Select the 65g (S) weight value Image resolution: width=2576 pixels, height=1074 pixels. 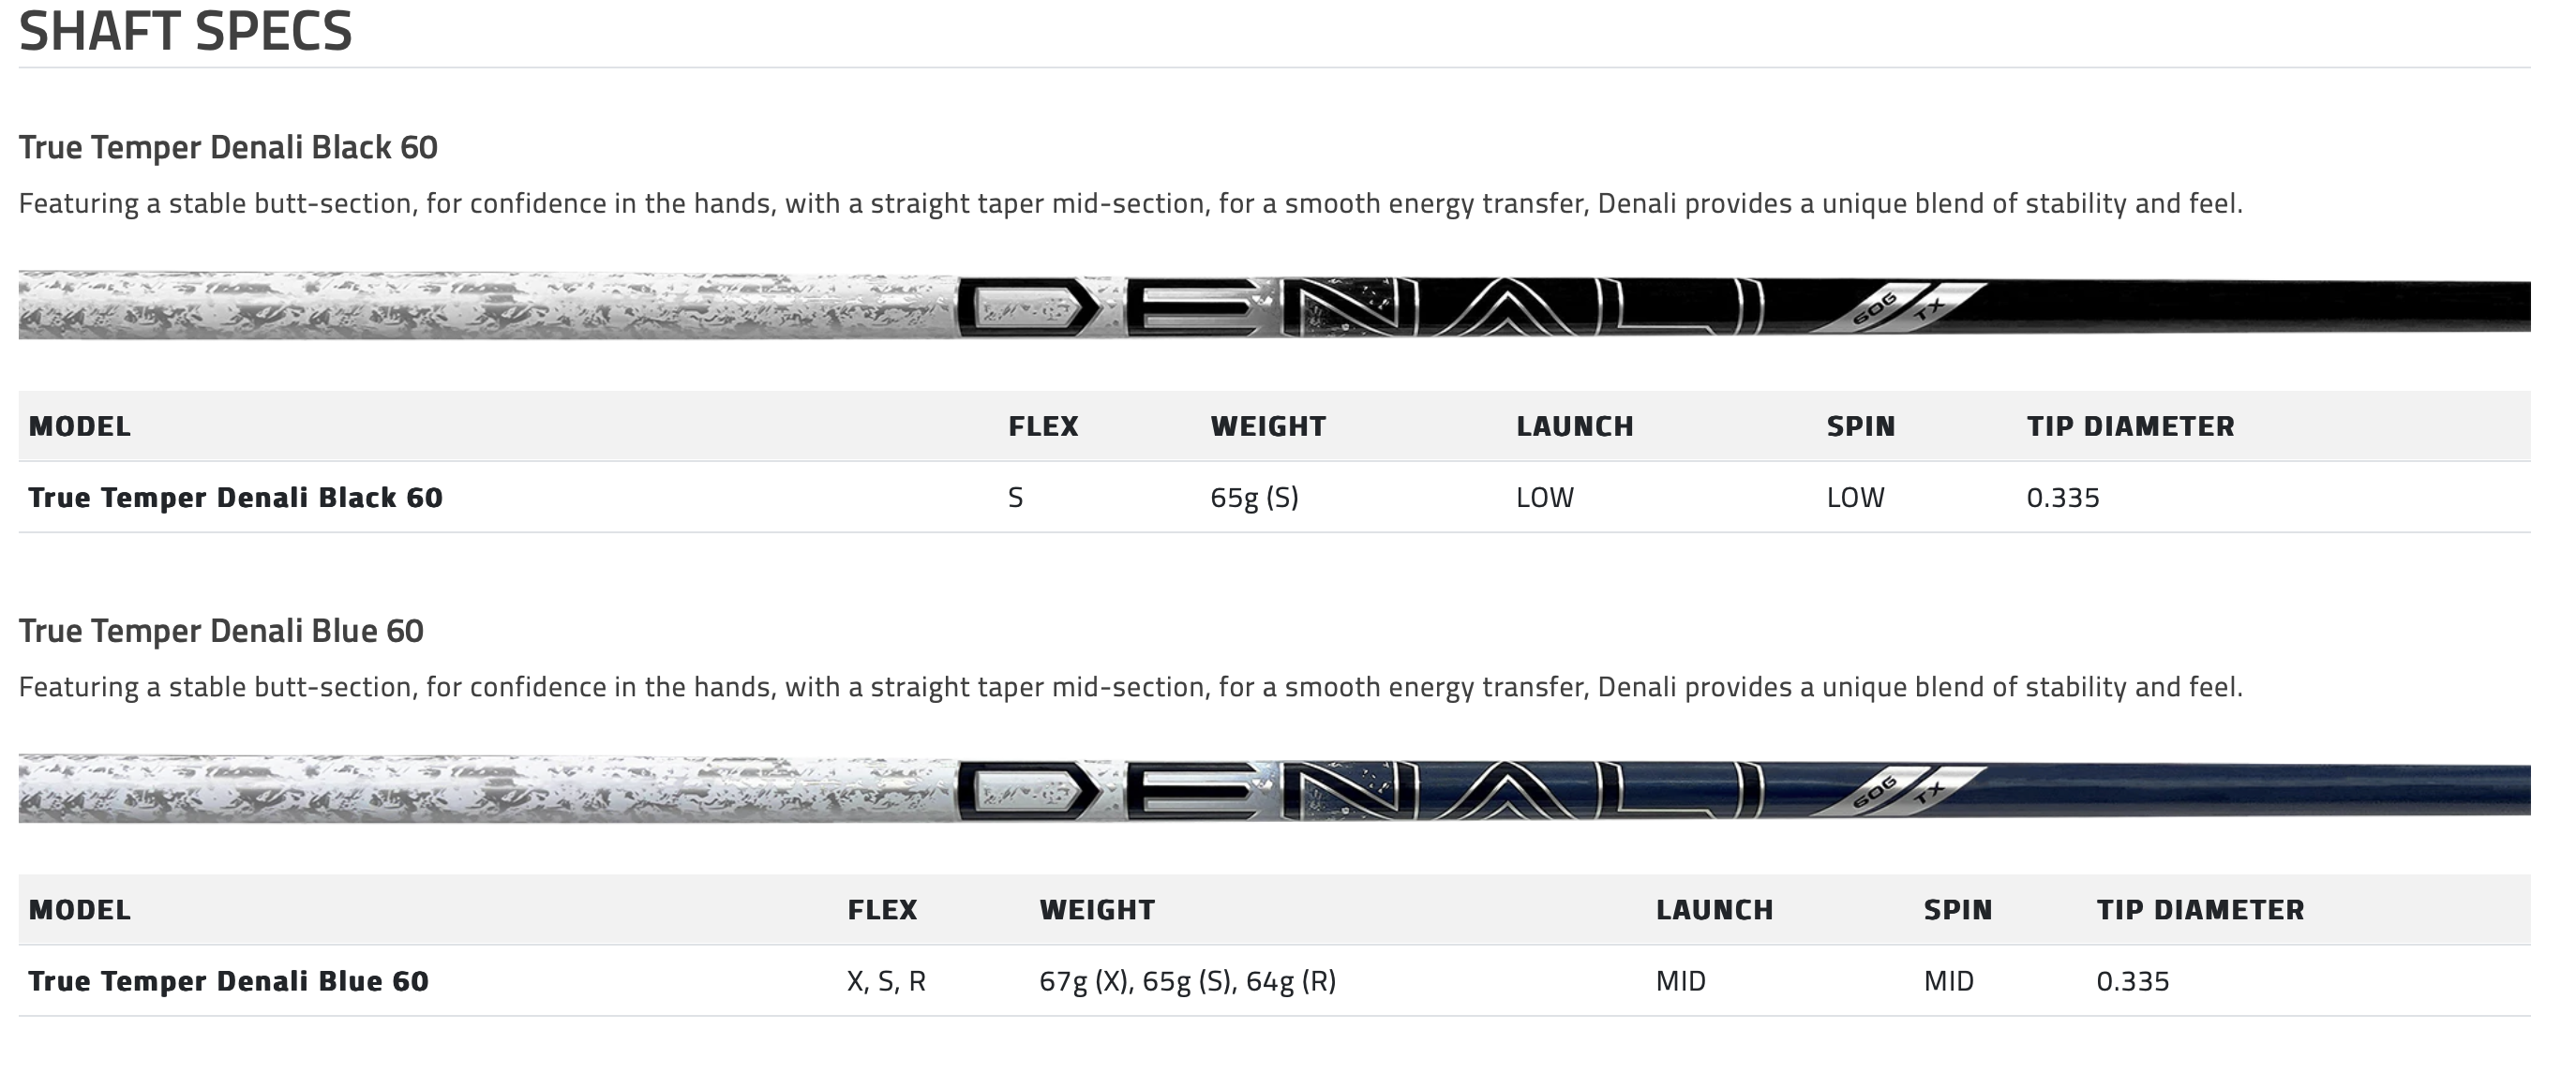[x=1254, y=498]
